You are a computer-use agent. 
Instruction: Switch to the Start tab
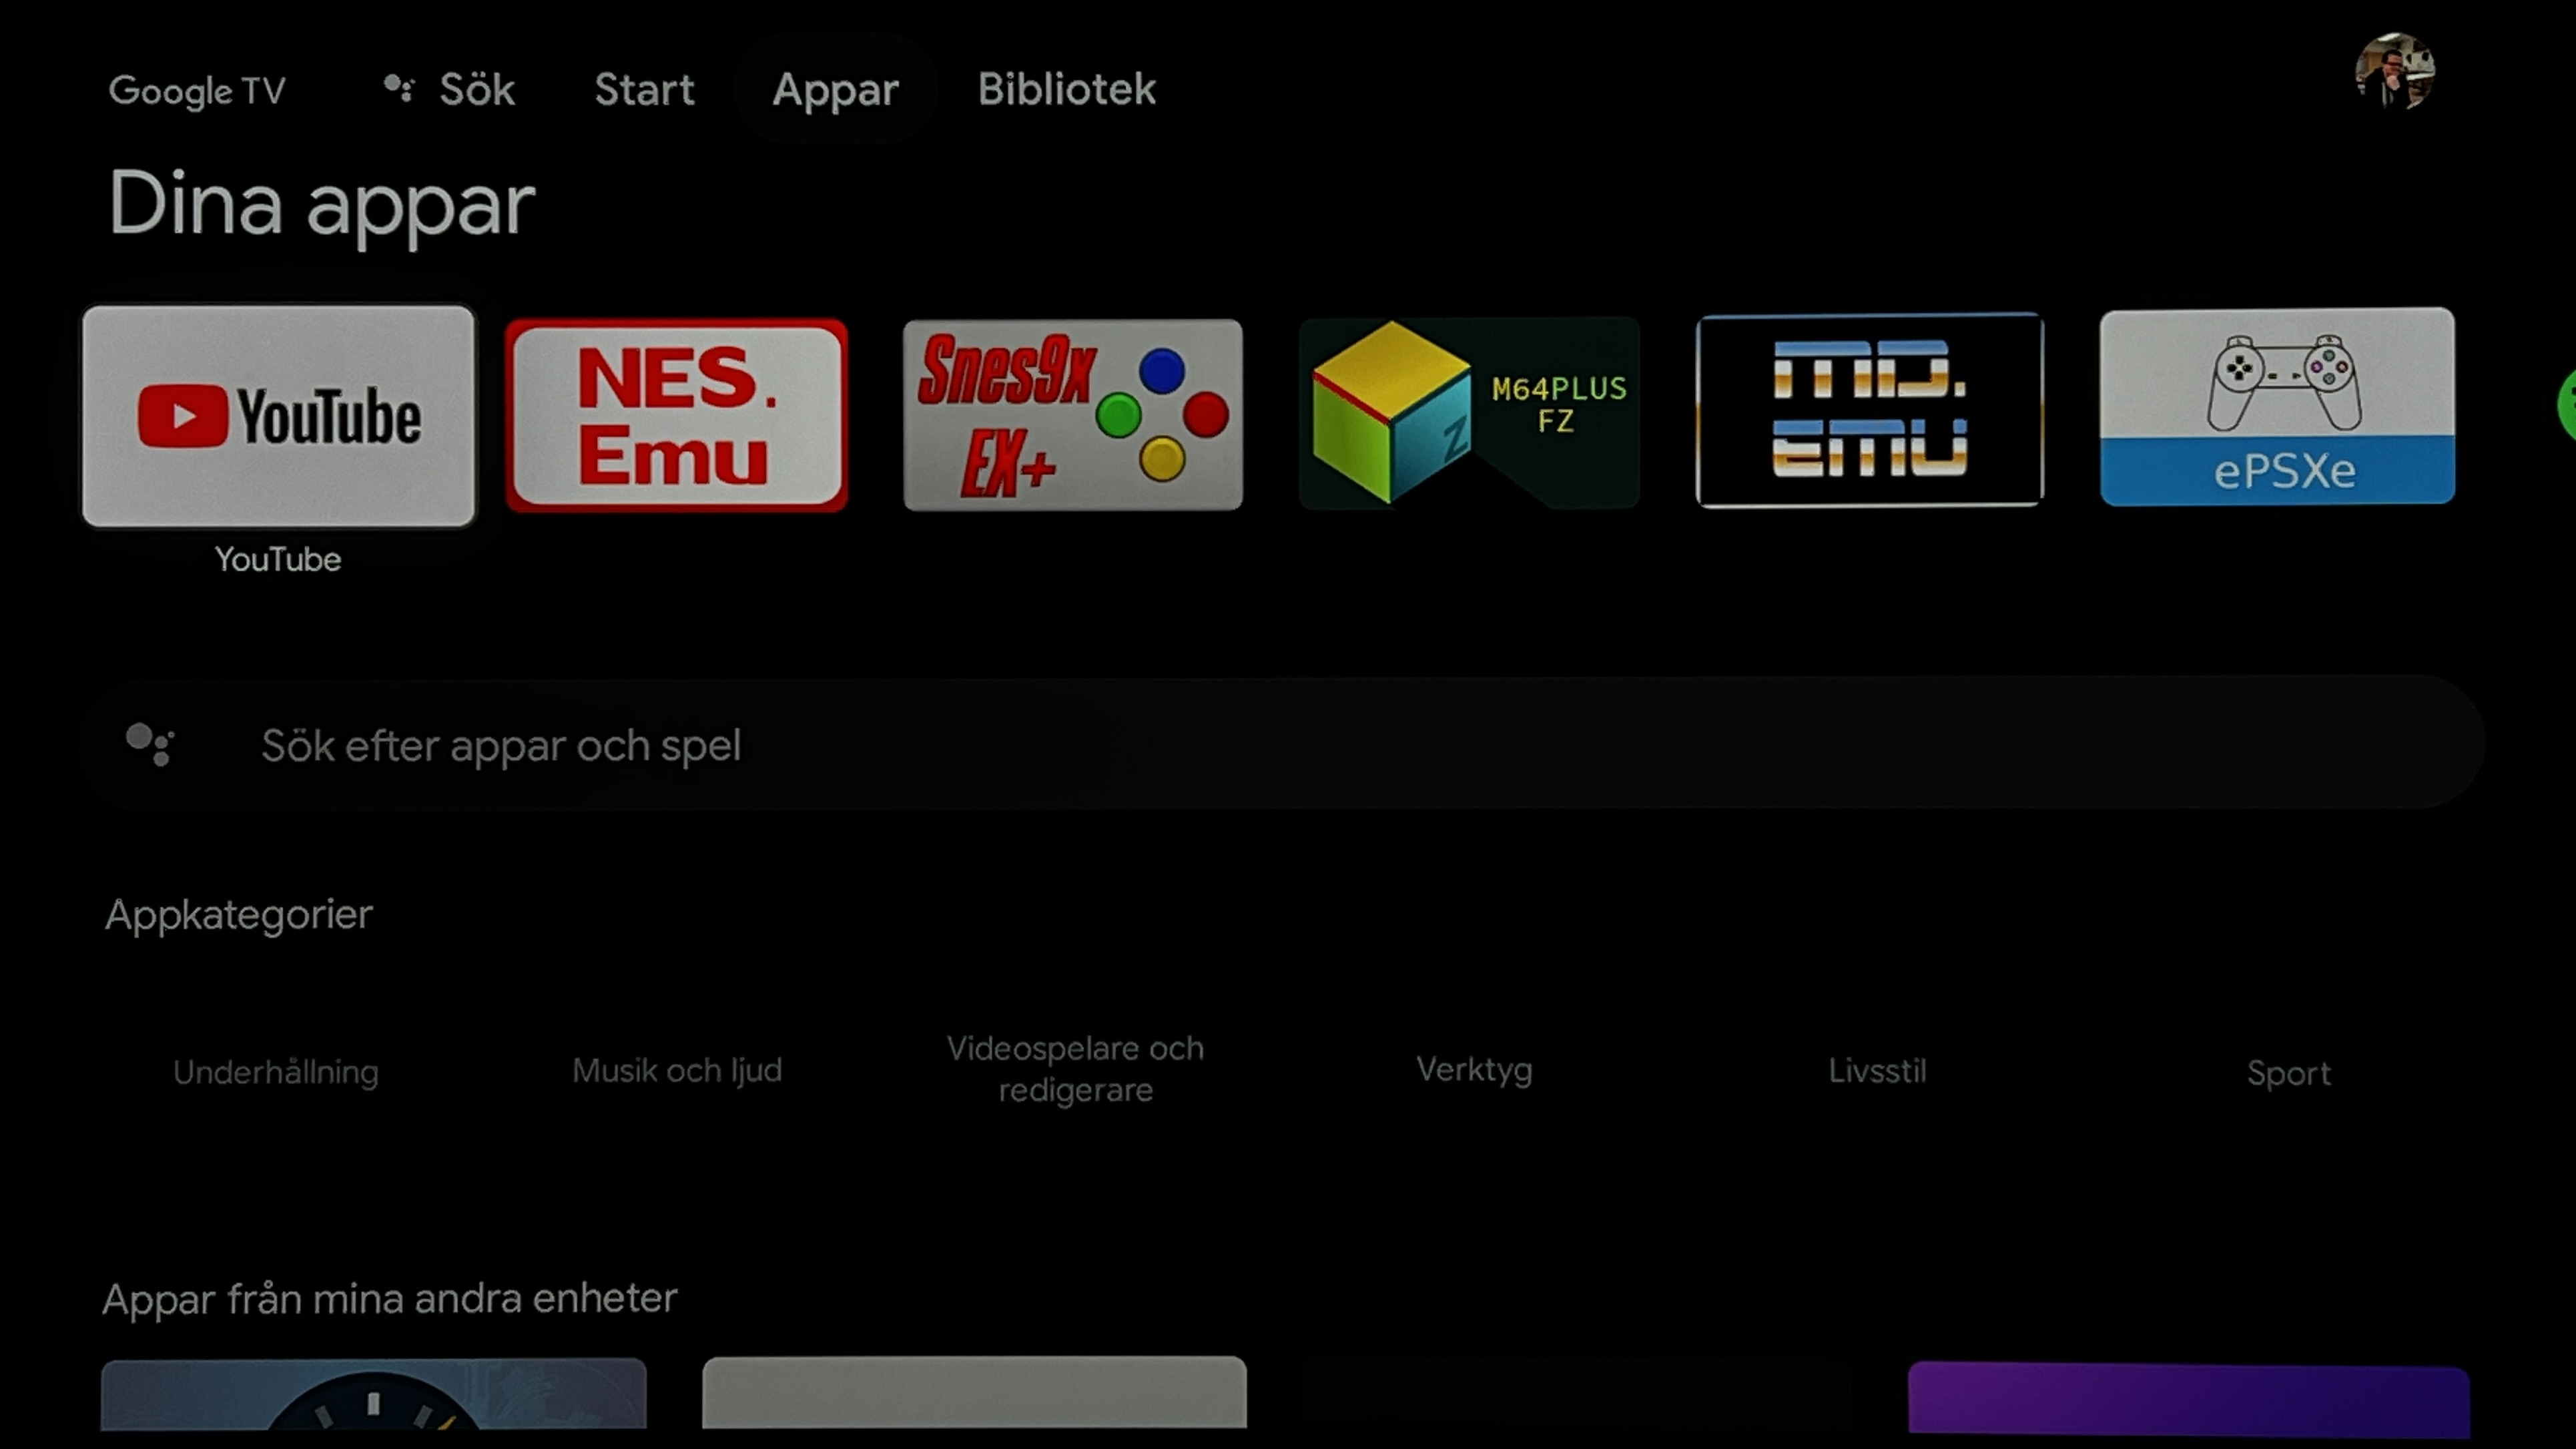click(644, 90)
